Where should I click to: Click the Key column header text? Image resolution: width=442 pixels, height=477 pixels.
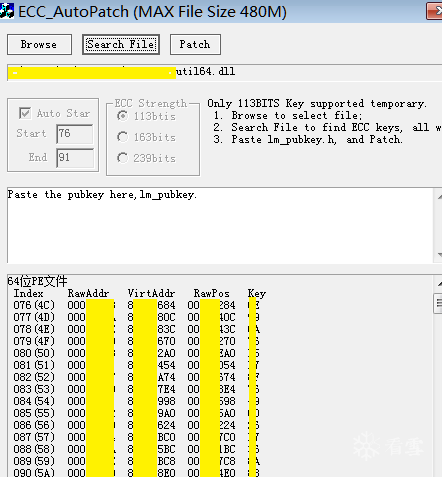pyautogui.click(x=257, y=294)
